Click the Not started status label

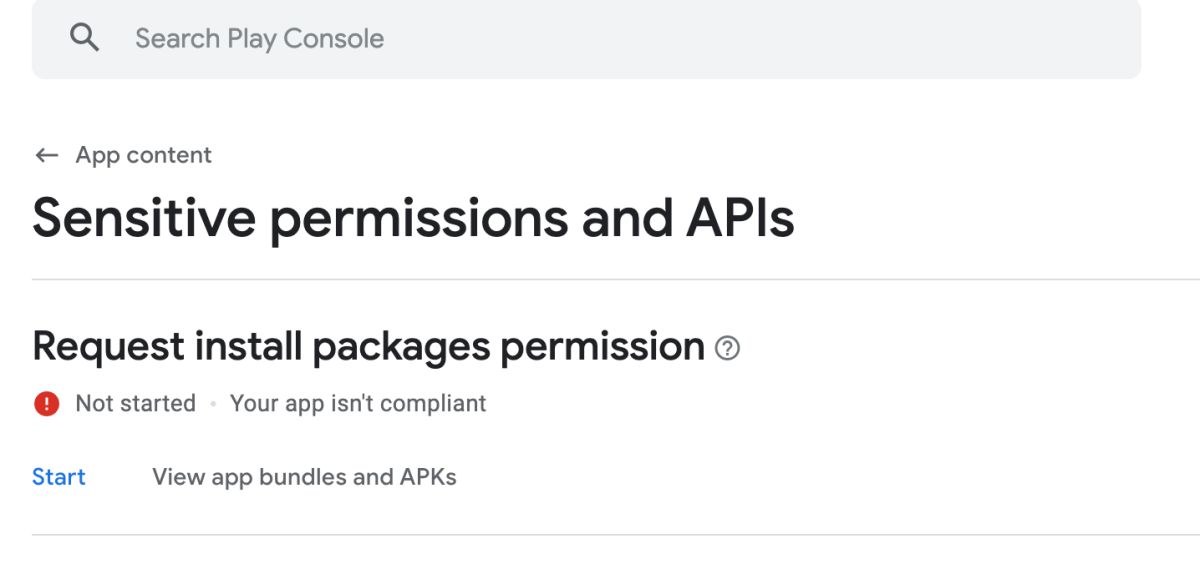coord(135,403)
